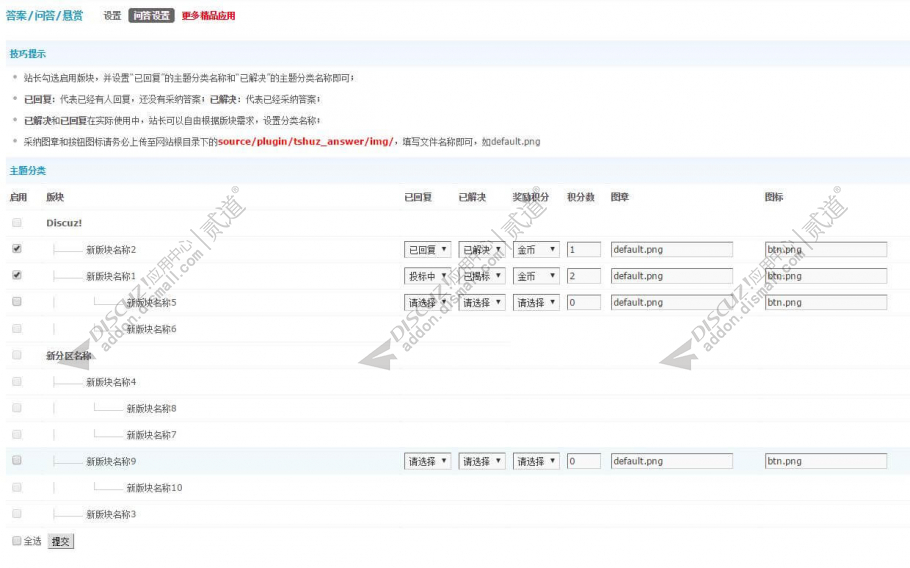Open the 投标中 dropdown for 新版块名称1
Image resolution: width=910 pixels, height=568 pixels.
(x=427, y=276)
